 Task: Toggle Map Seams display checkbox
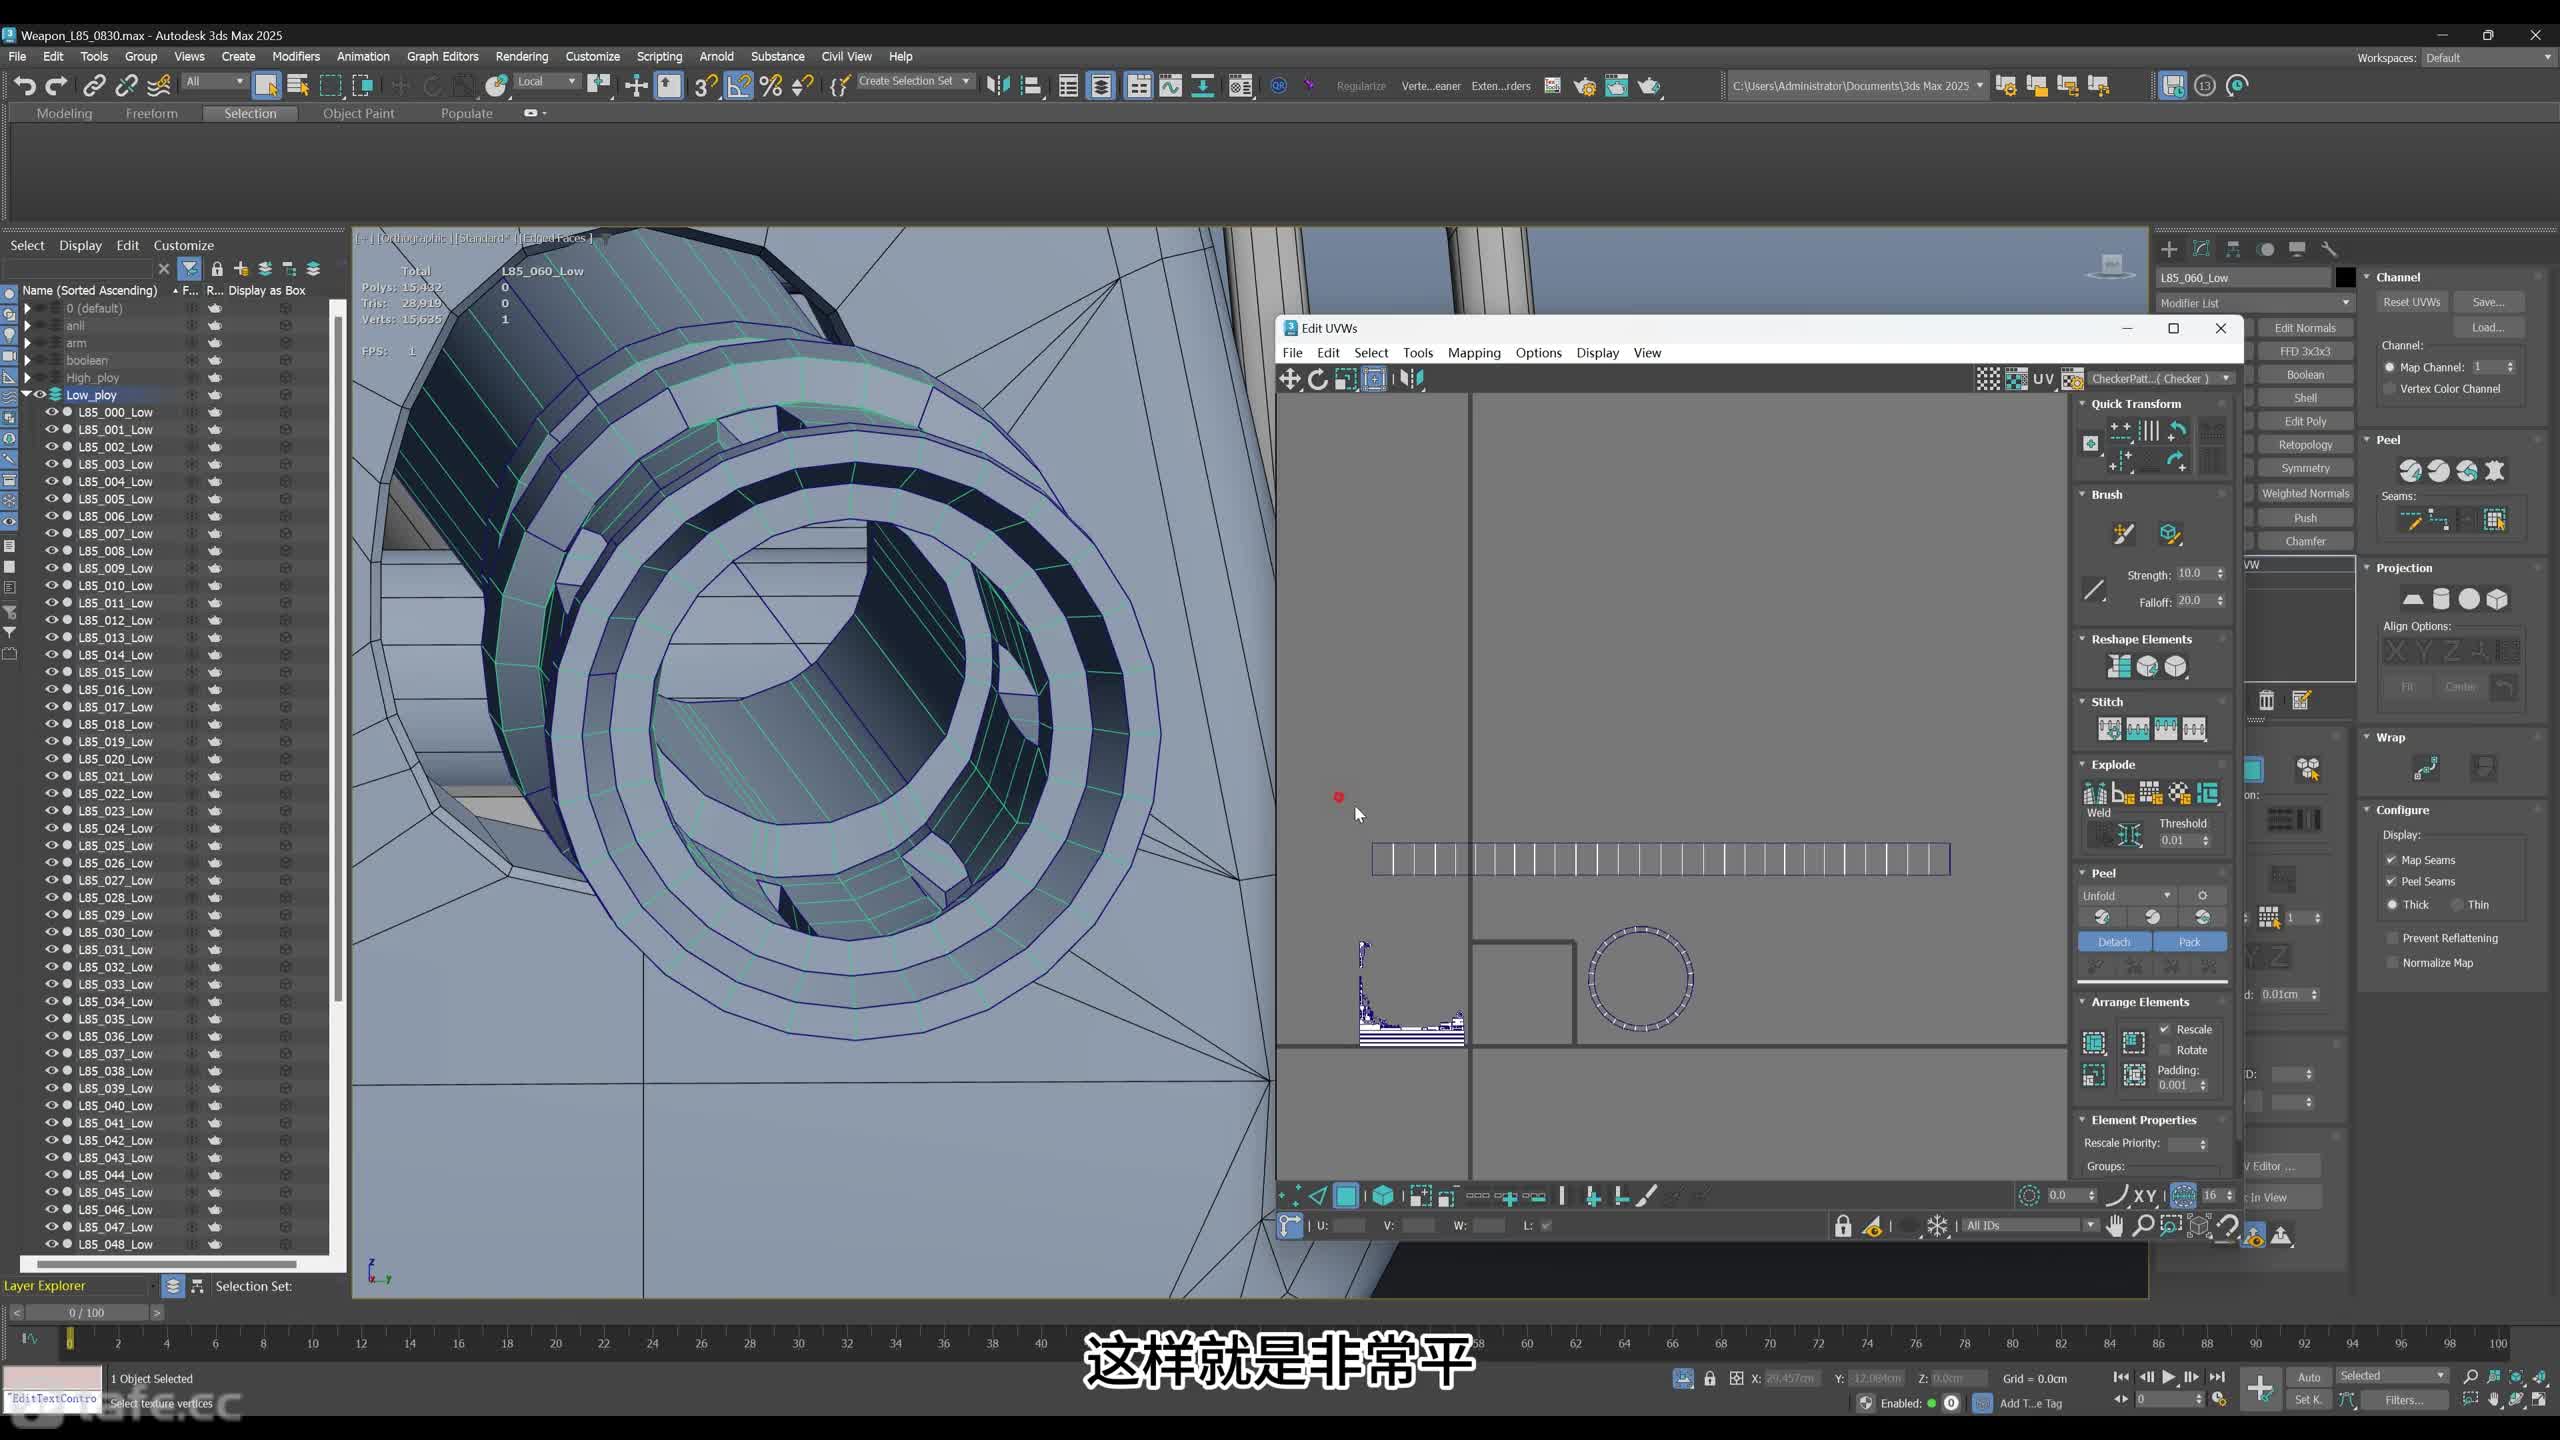click(2391, 860)
